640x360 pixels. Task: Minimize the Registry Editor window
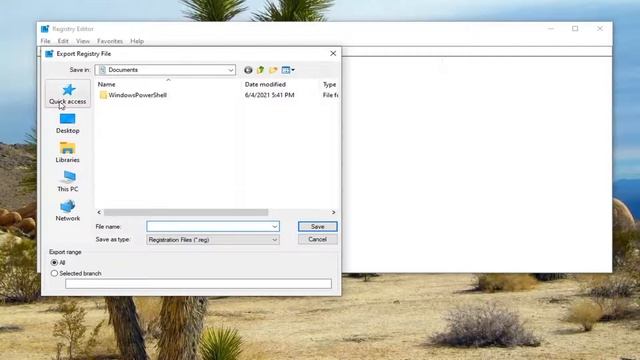[551, 29]
